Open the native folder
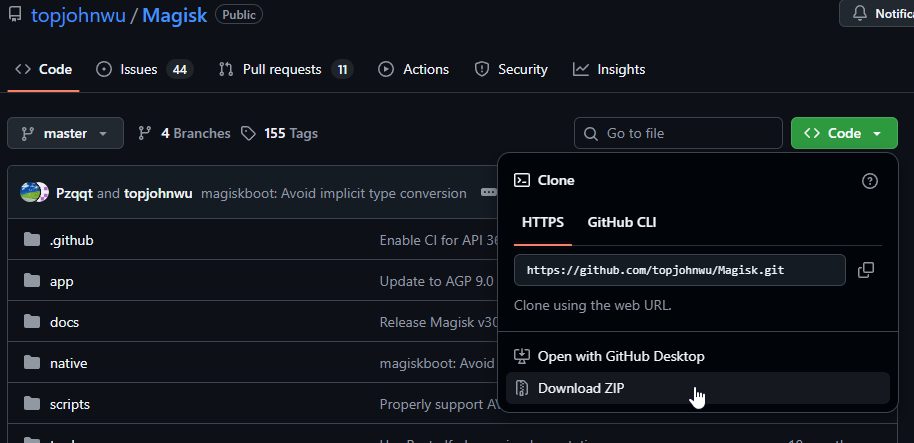This screenshot has height=443, width=914. (x=69, y=363)
